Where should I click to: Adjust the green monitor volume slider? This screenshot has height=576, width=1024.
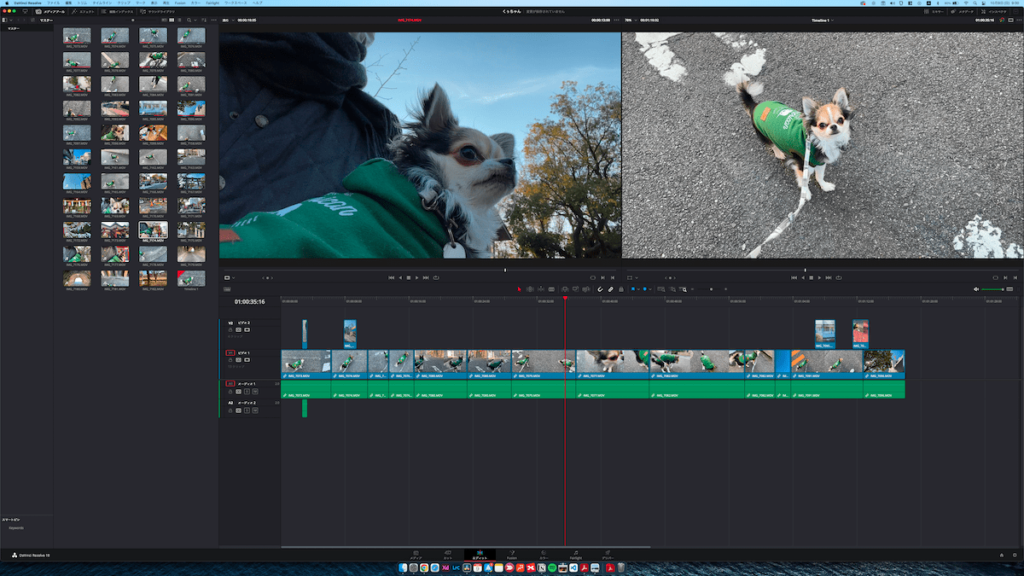[x=993, y=289]
